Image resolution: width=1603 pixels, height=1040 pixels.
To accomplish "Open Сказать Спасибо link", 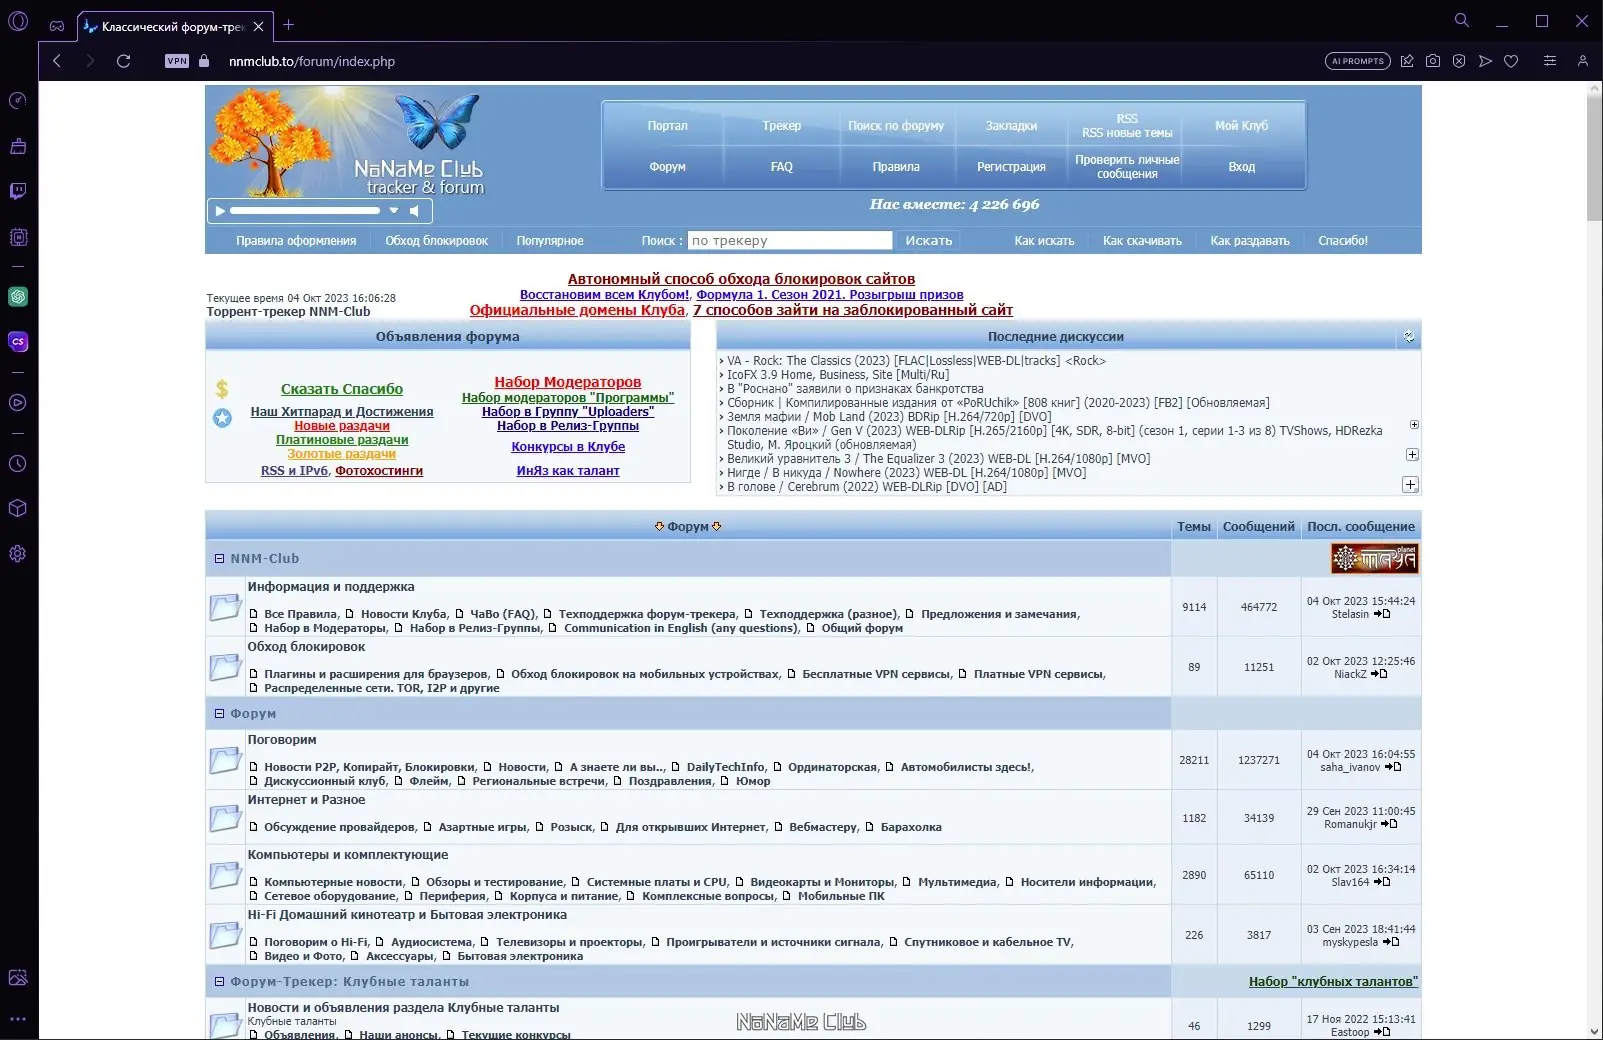I will point(342,389).
